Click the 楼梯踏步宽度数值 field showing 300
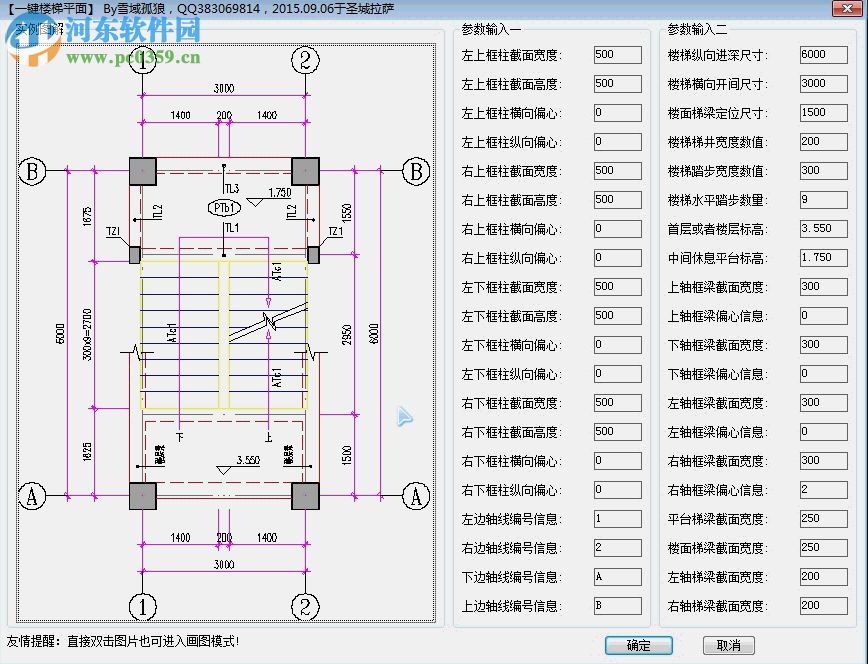This screenshot has width=868, height=664. [823, 170]
